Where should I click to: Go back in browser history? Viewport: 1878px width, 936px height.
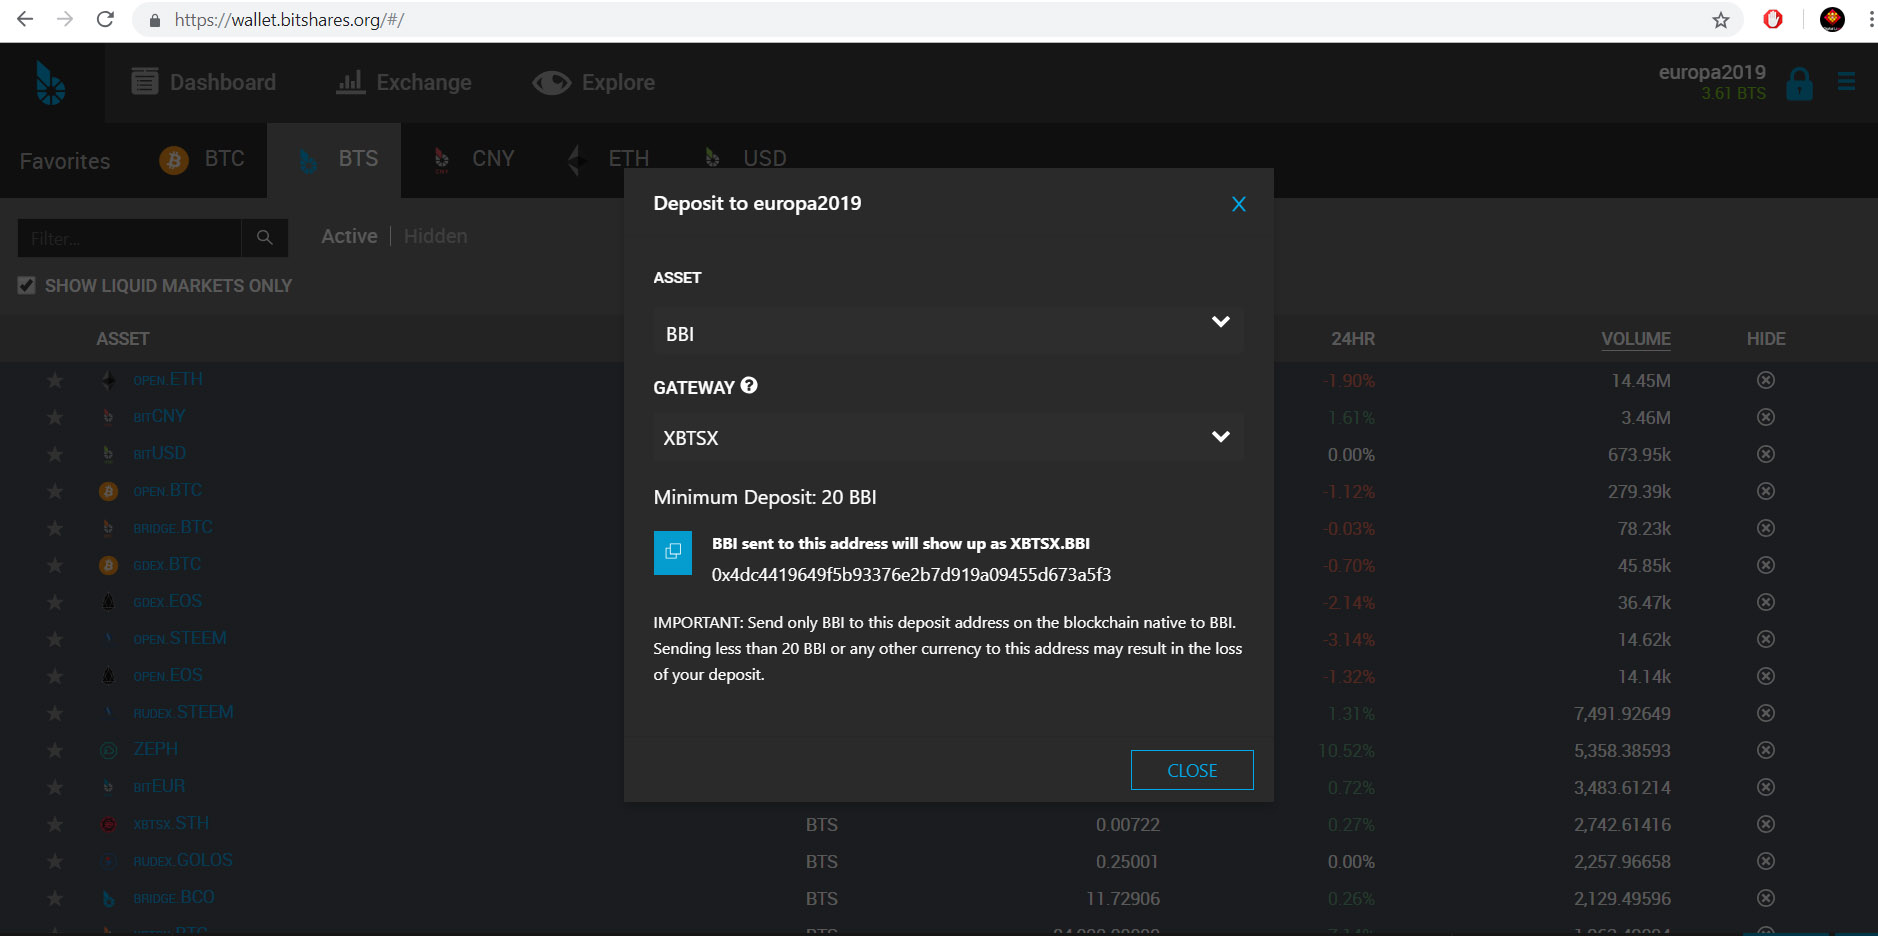(26, 19)
